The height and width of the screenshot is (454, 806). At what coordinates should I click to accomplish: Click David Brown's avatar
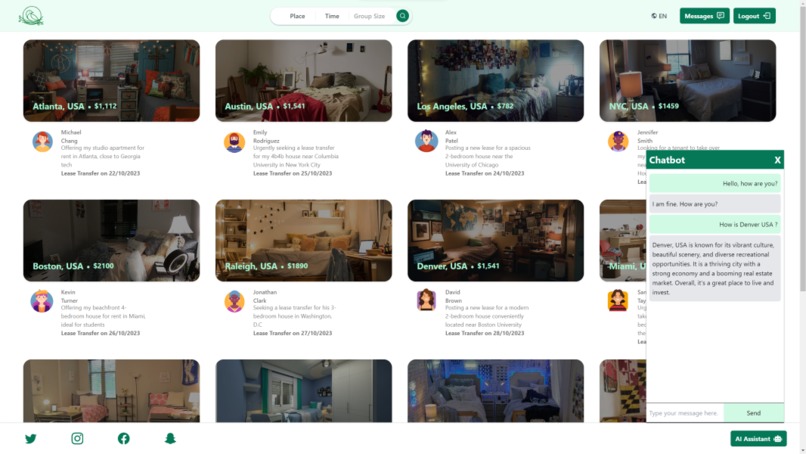pos(426,300)
